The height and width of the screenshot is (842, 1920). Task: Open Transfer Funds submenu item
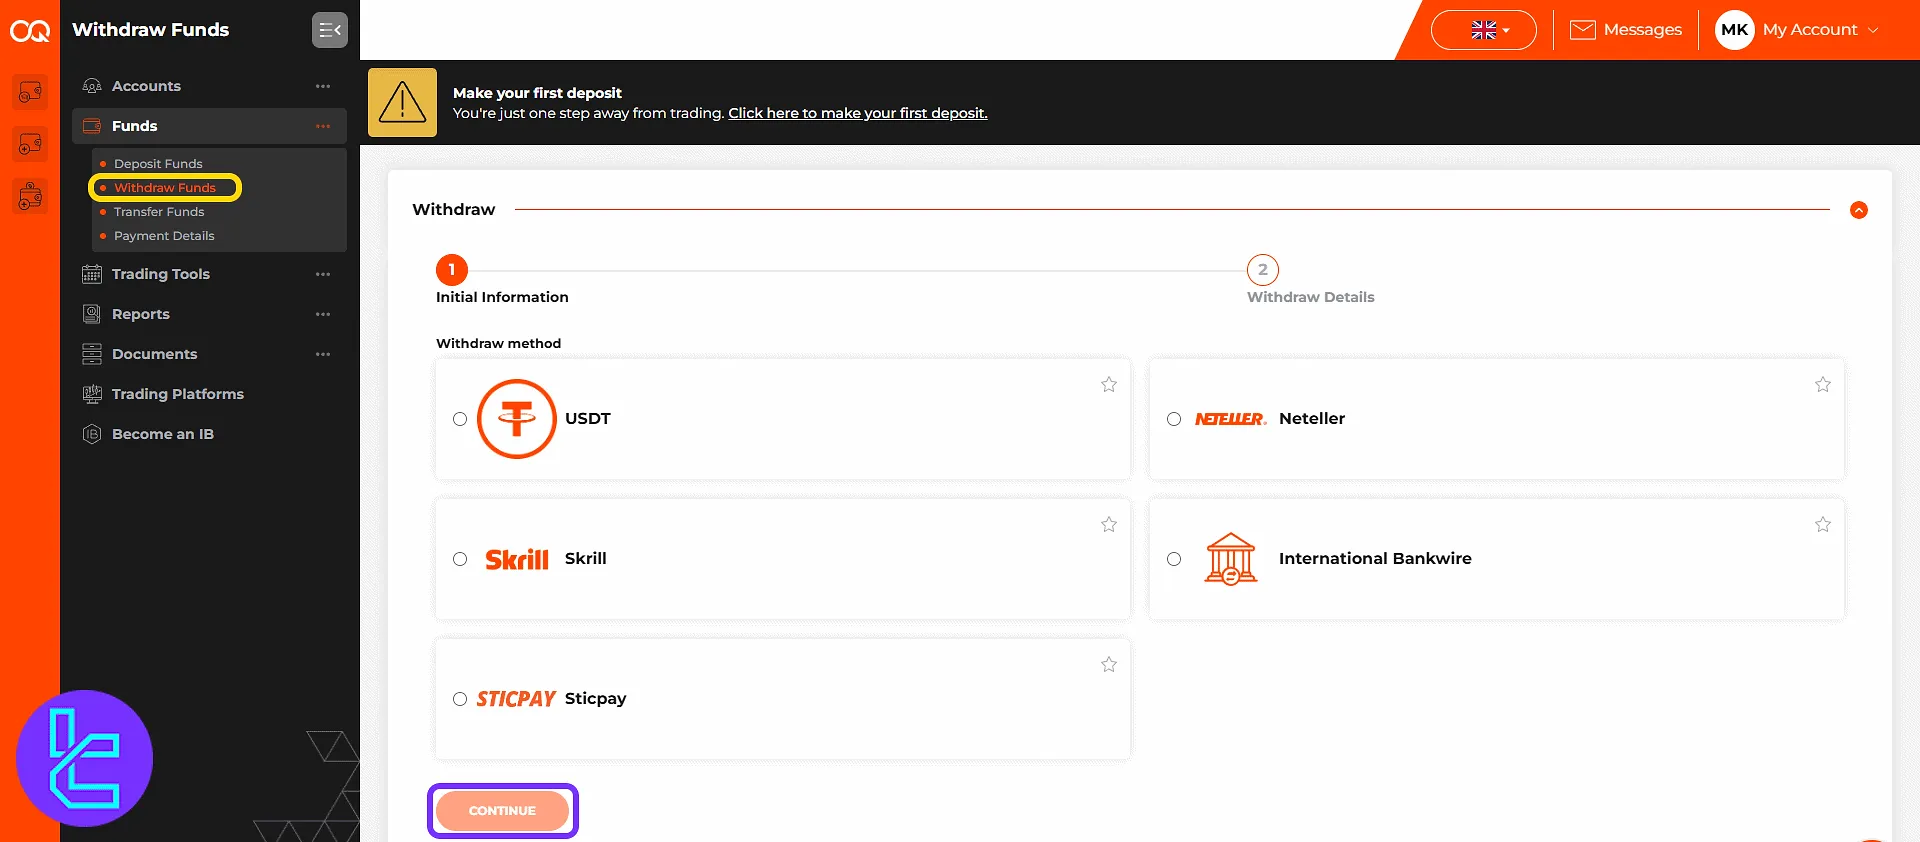pyautogui.click(x=159, y=212)
